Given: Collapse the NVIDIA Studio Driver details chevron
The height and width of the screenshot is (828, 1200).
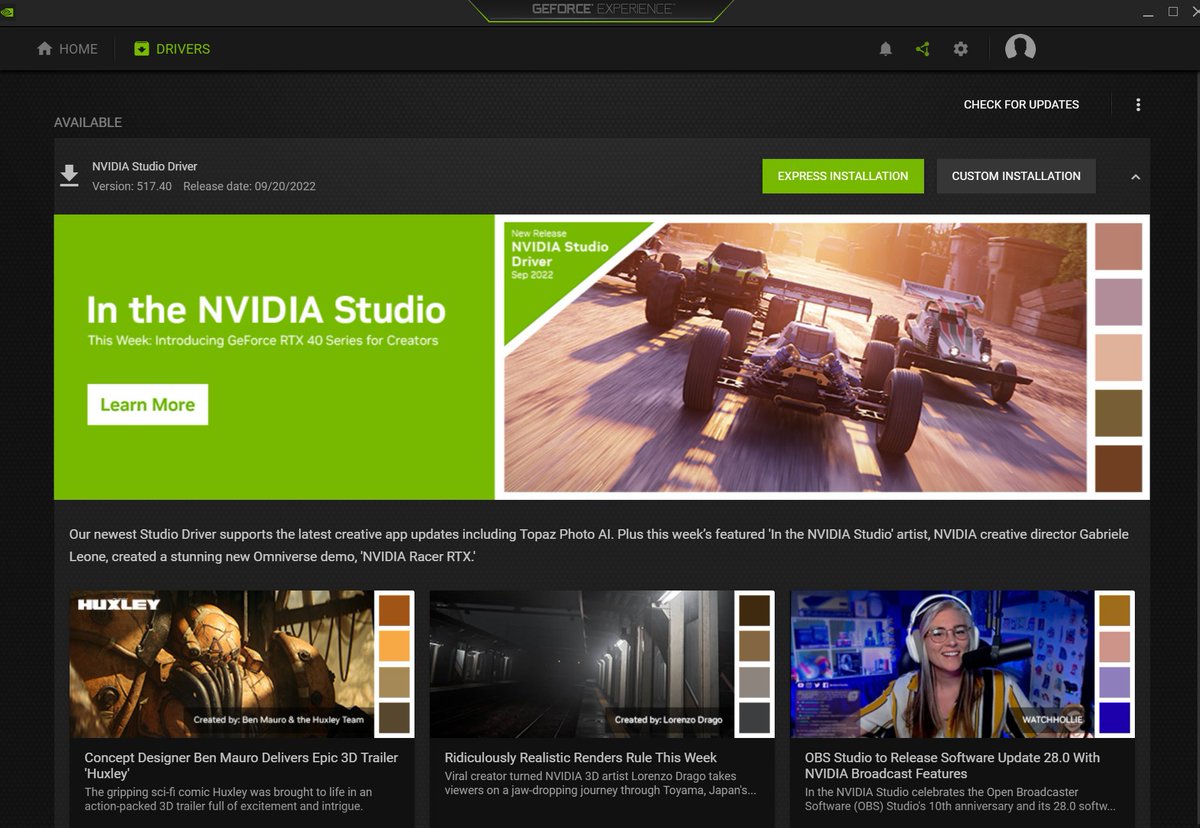Looking at the screenshot, I should click(1135, 177).
